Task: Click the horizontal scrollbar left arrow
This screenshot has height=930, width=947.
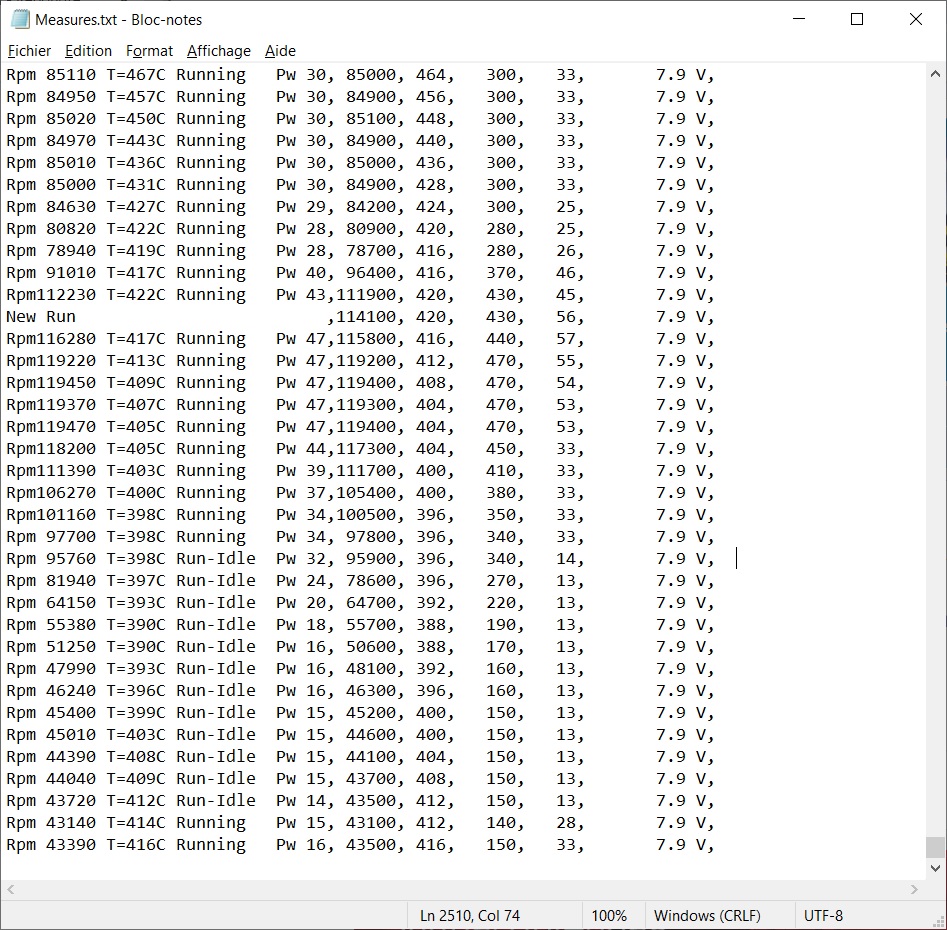Action: [x=11, y=889]
